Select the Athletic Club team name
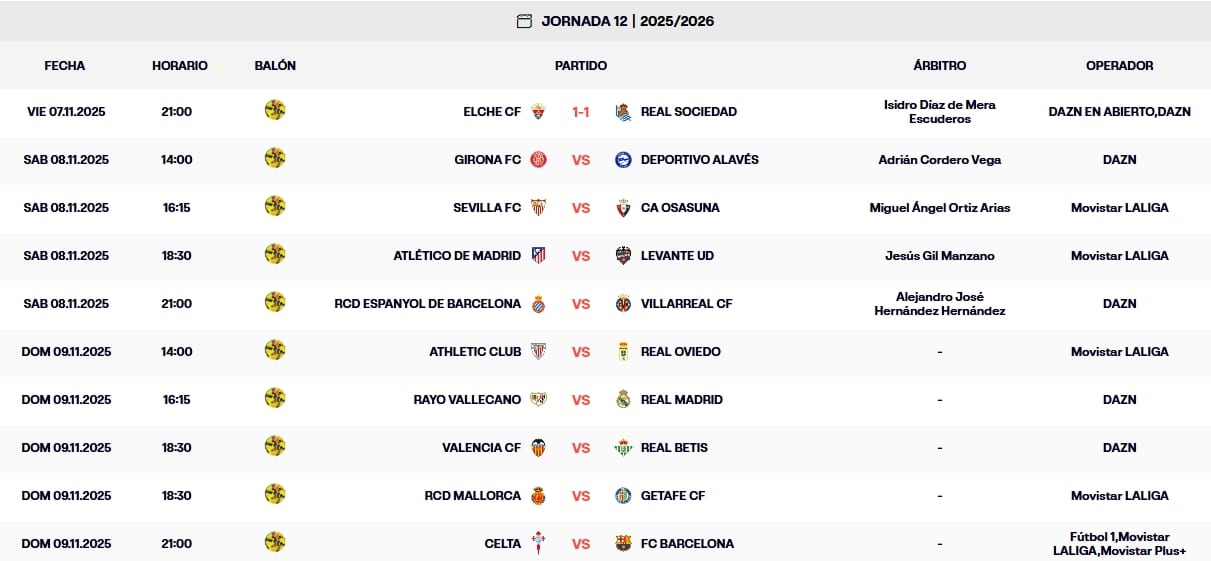1211x561 pixels. click(475, 352)
